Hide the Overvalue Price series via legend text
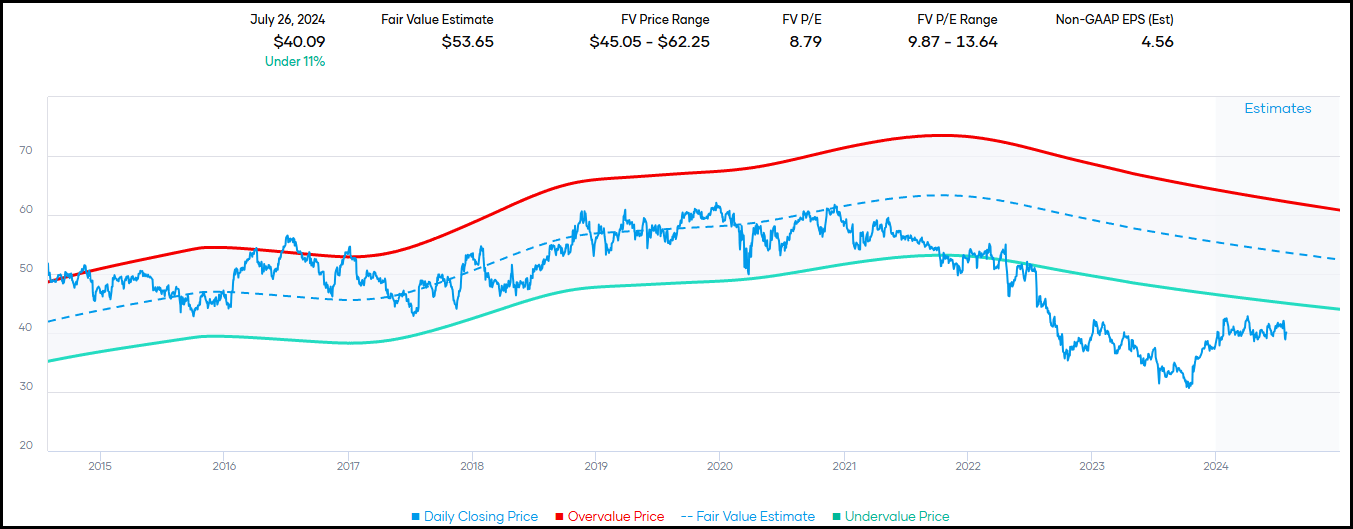 click(x=616, y=517)
